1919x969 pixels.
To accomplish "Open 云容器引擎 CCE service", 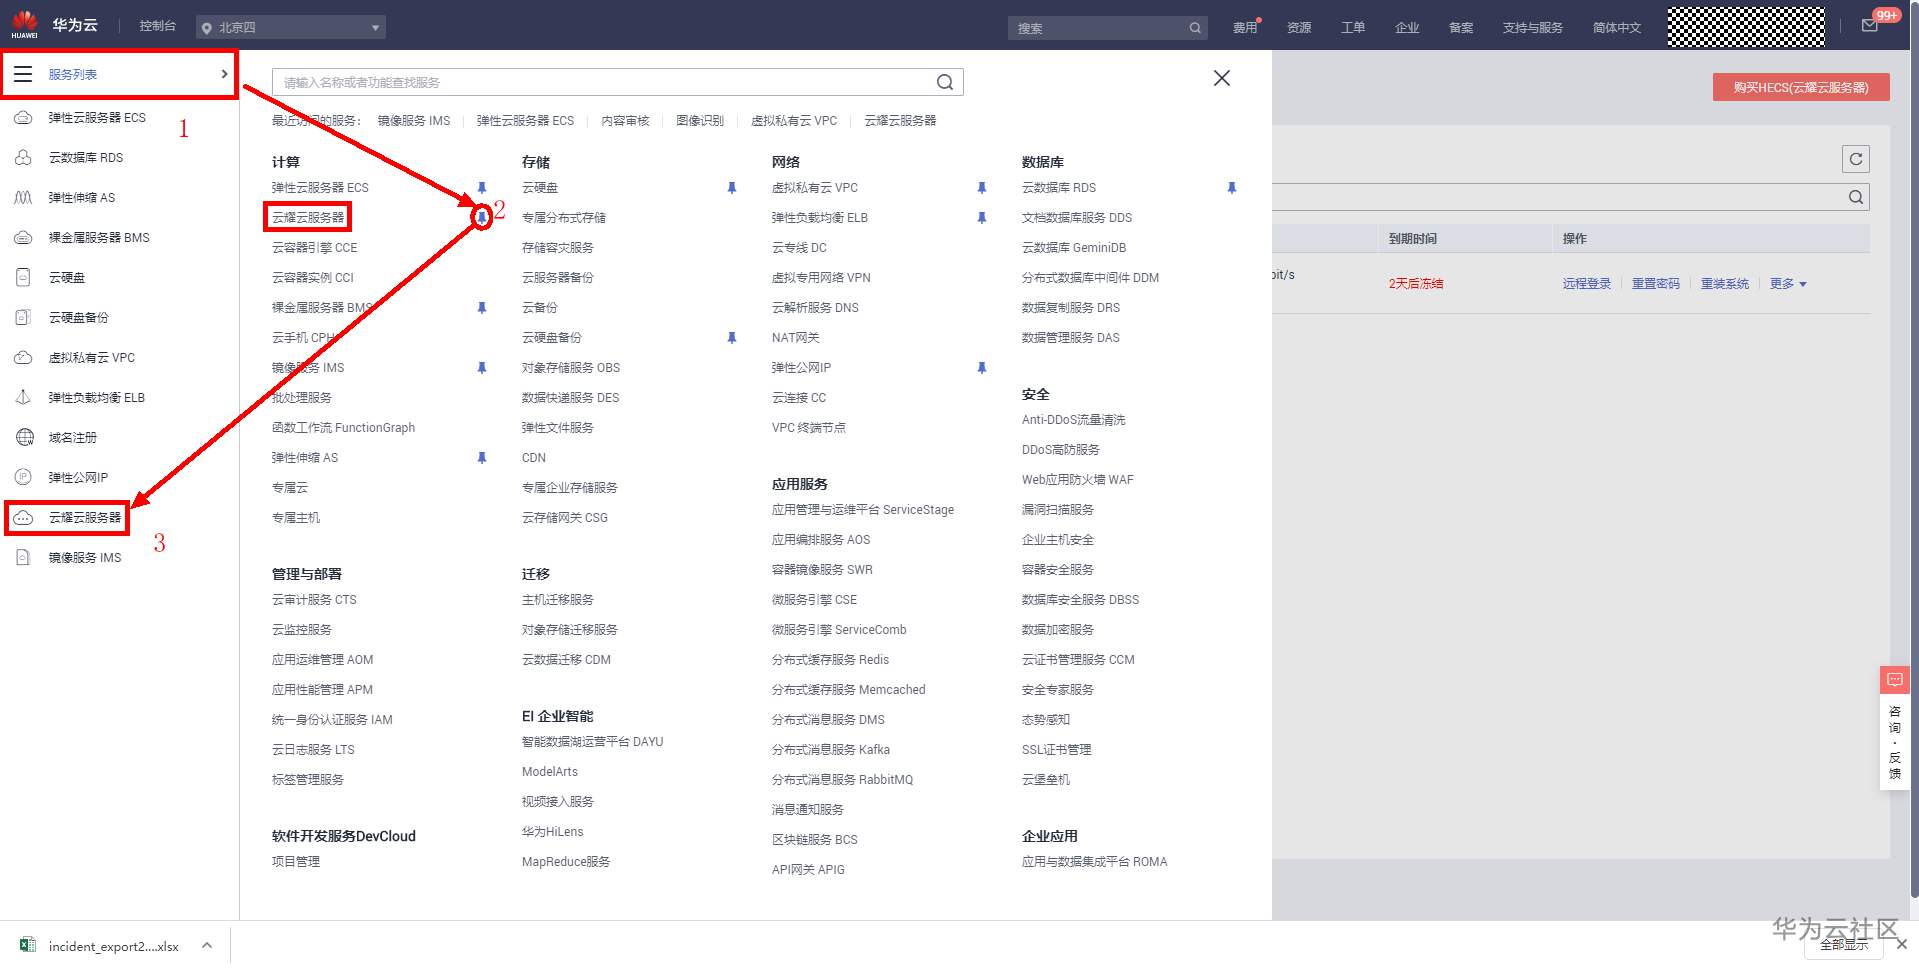I will coord(315,248).
